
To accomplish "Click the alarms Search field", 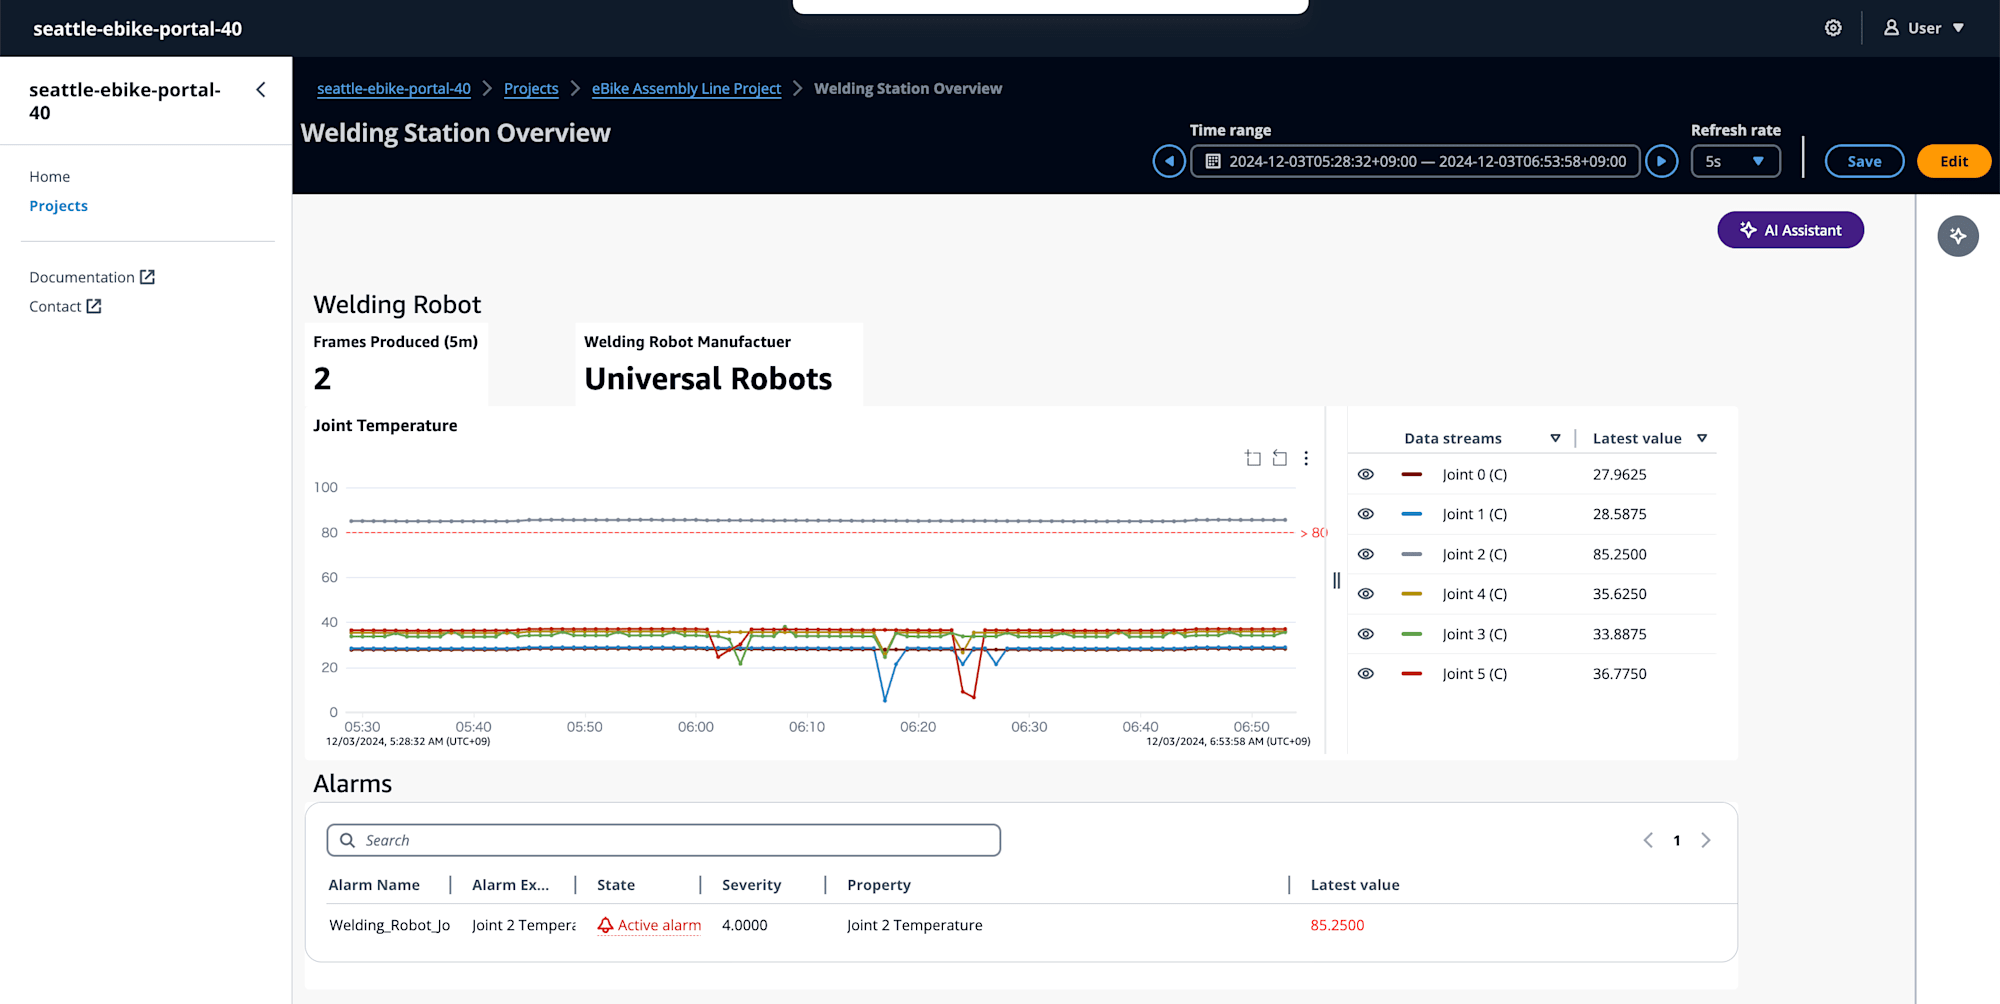I will [664, 840].
